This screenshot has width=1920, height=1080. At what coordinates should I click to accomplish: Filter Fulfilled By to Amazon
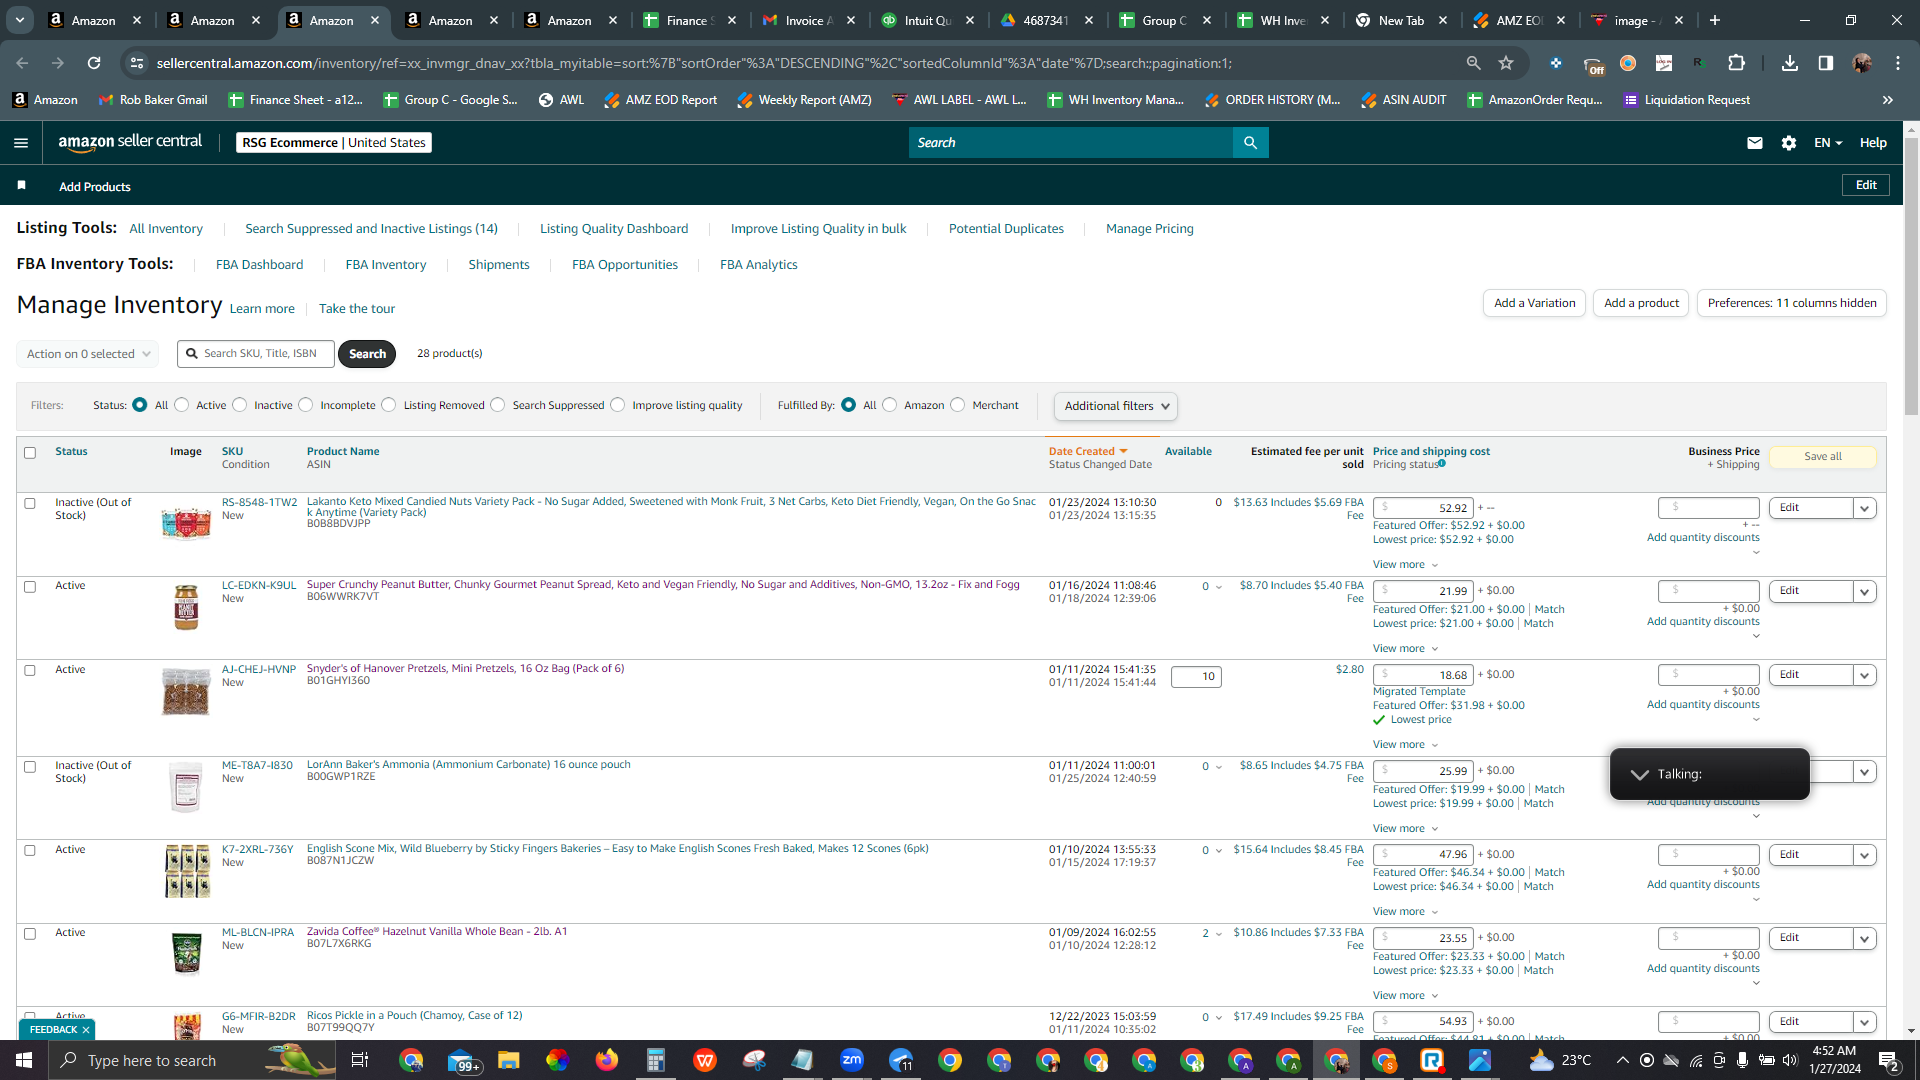click(890, 405)
